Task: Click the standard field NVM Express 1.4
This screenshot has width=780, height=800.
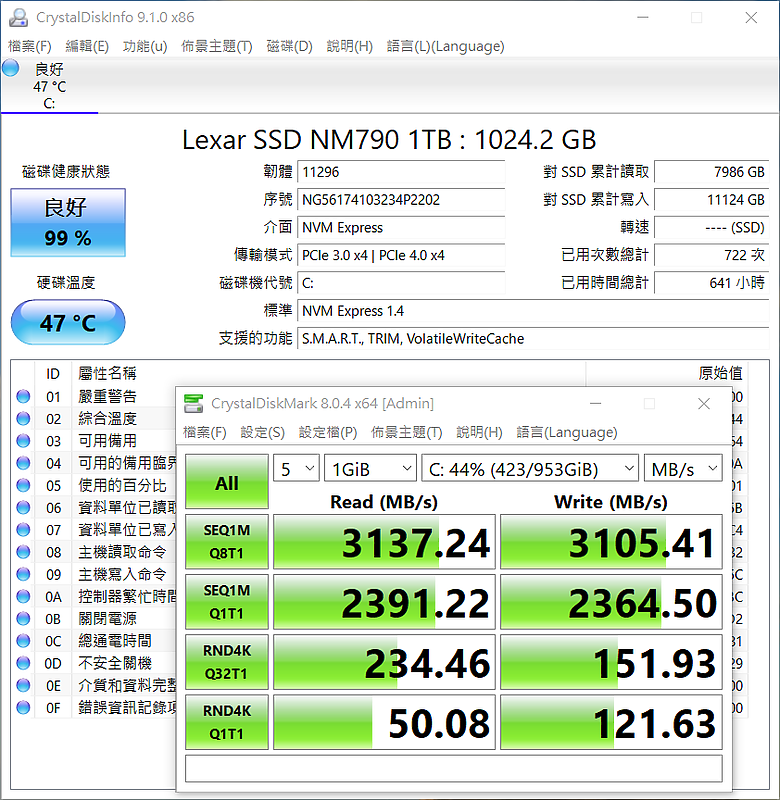Action: (x=533, y=311)
